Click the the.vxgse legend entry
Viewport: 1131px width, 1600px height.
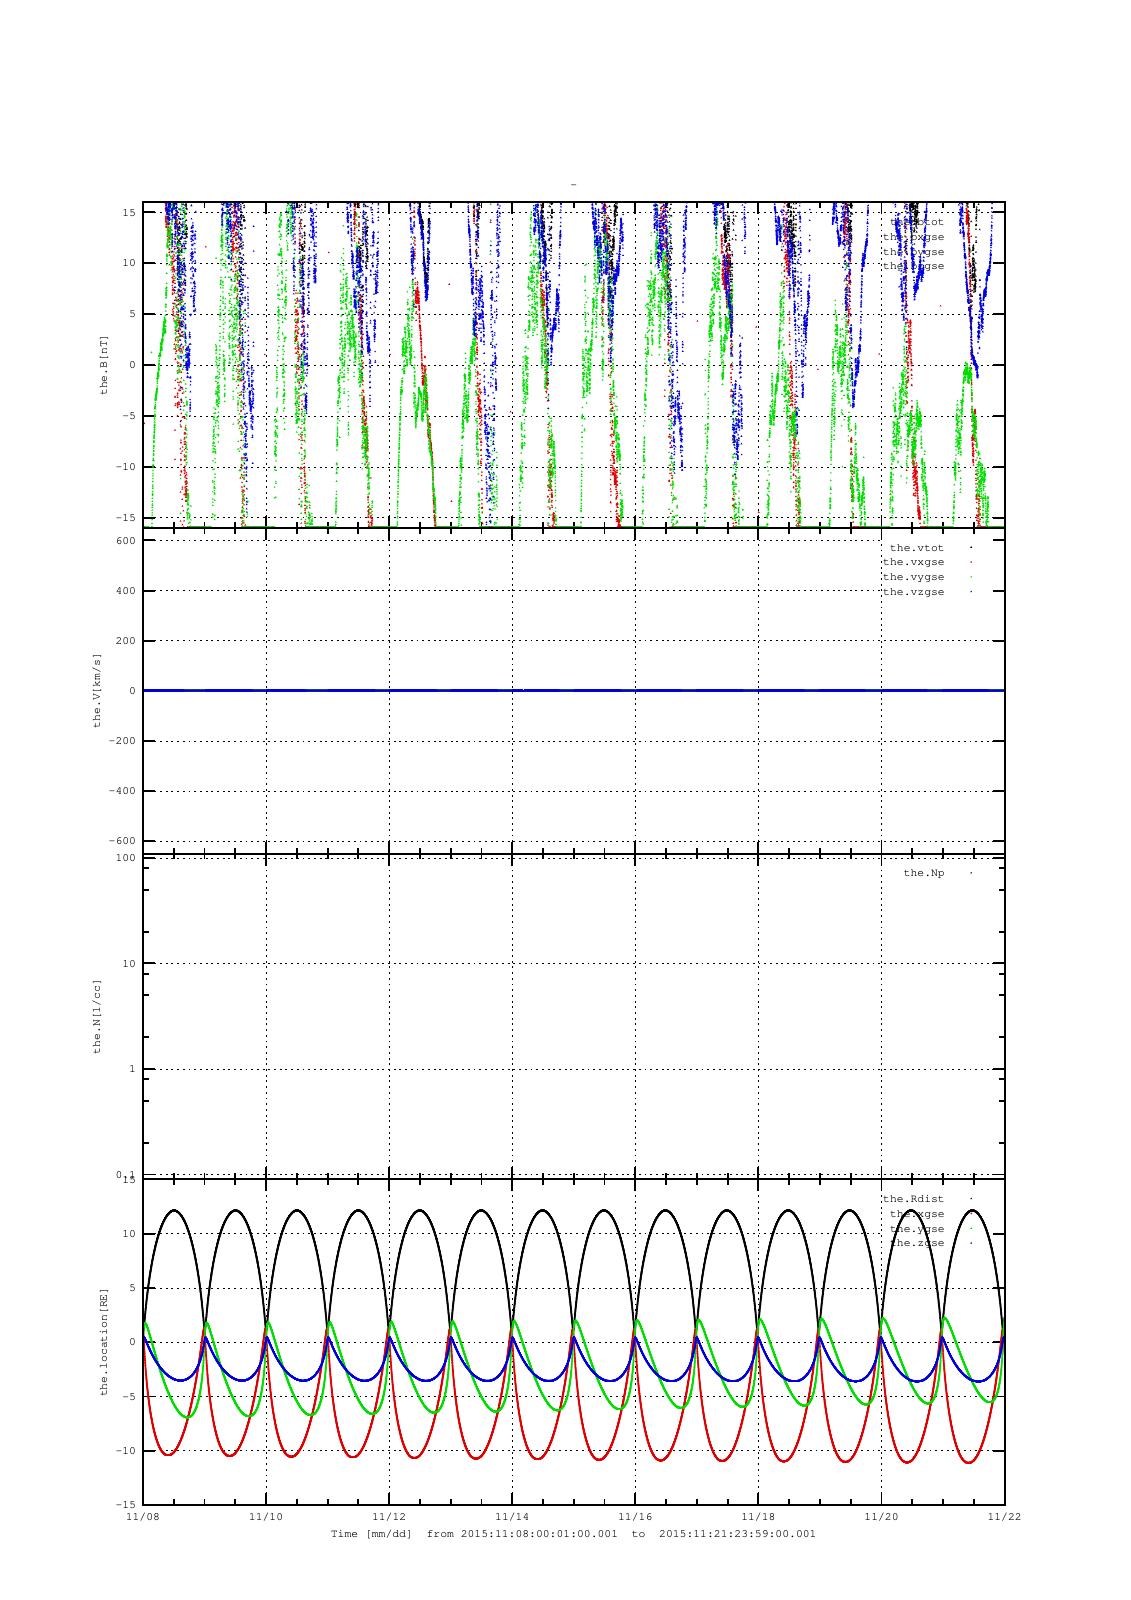(913, 562)
